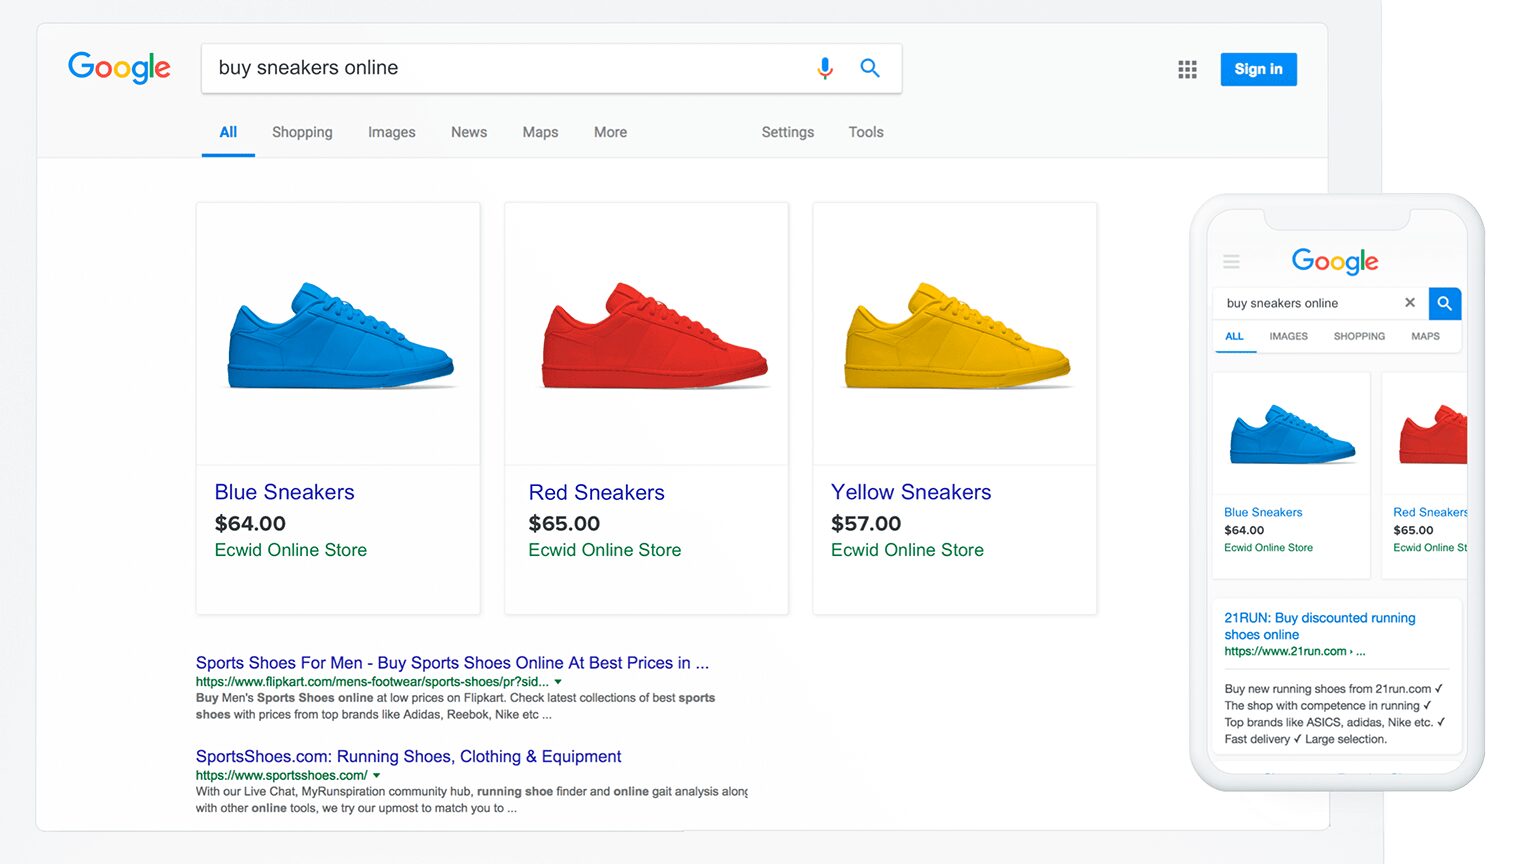Viewport: 1536px width, 864px height.
Task: Open the hamburger menu on the phone
Action: 1231,261
